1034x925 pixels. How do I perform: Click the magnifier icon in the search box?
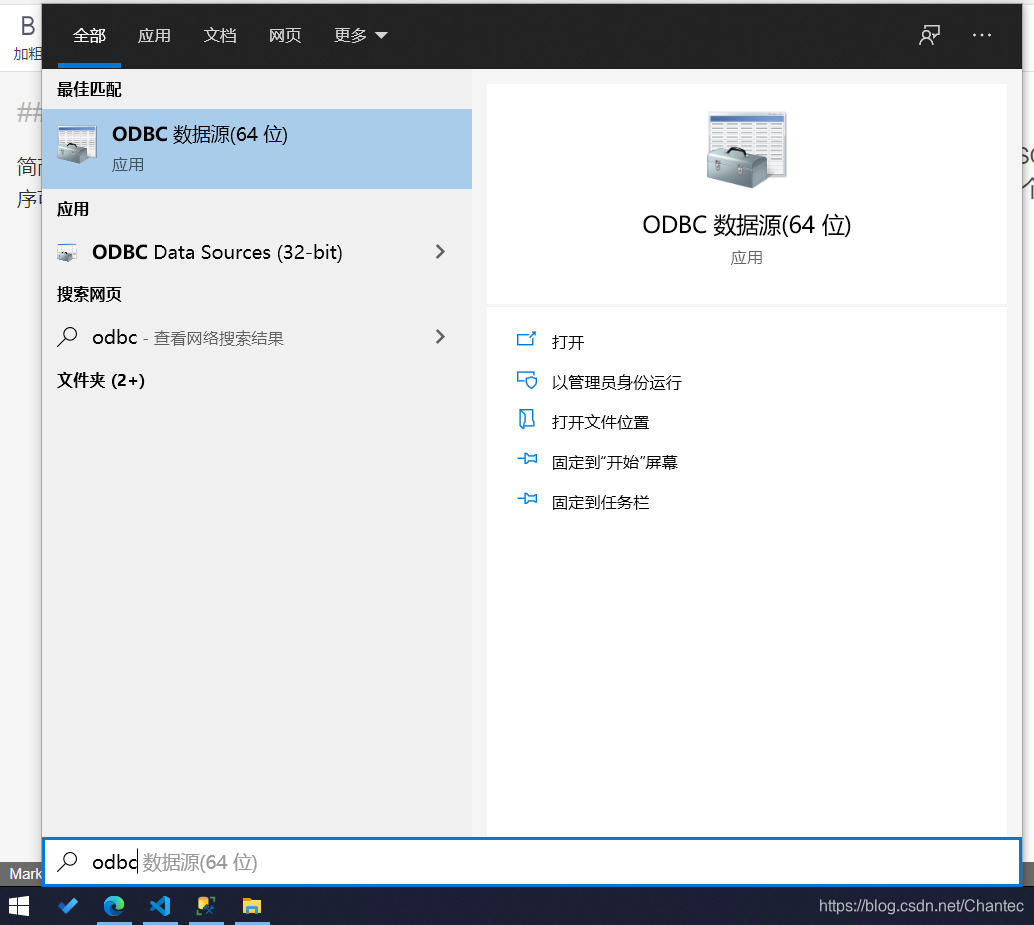pyautogui.click(x=69, y=862)
